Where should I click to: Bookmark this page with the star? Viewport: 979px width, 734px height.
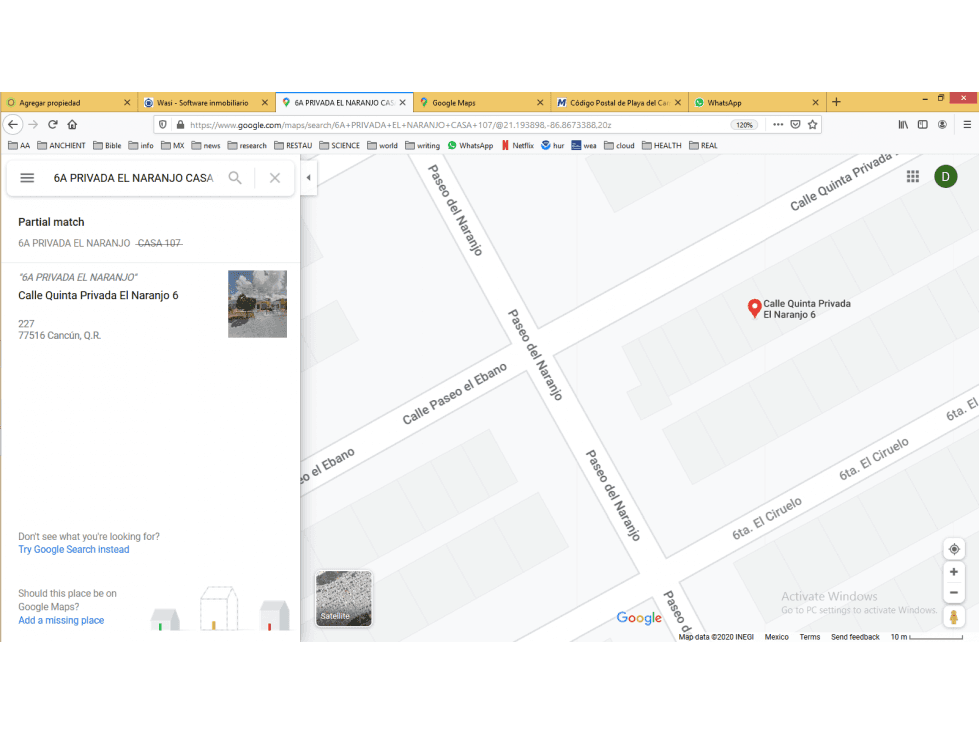coord(812,124)
